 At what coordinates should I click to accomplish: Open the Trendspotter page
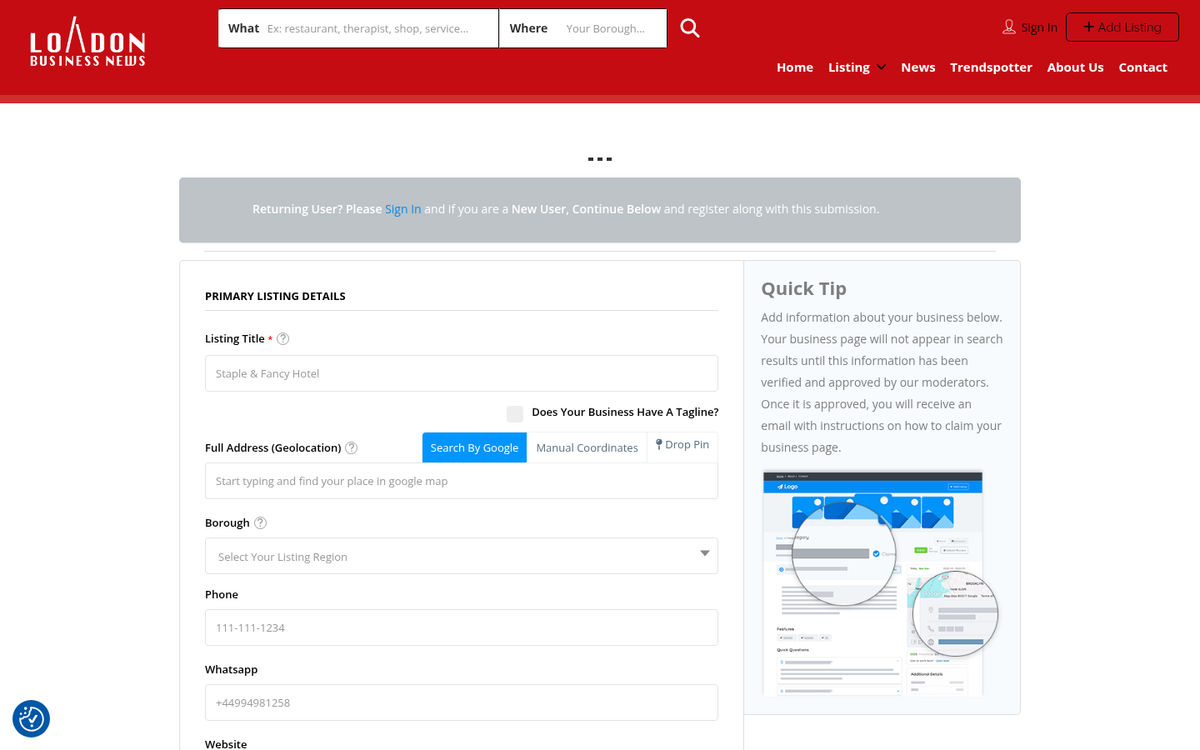click(x=991, y=67)
